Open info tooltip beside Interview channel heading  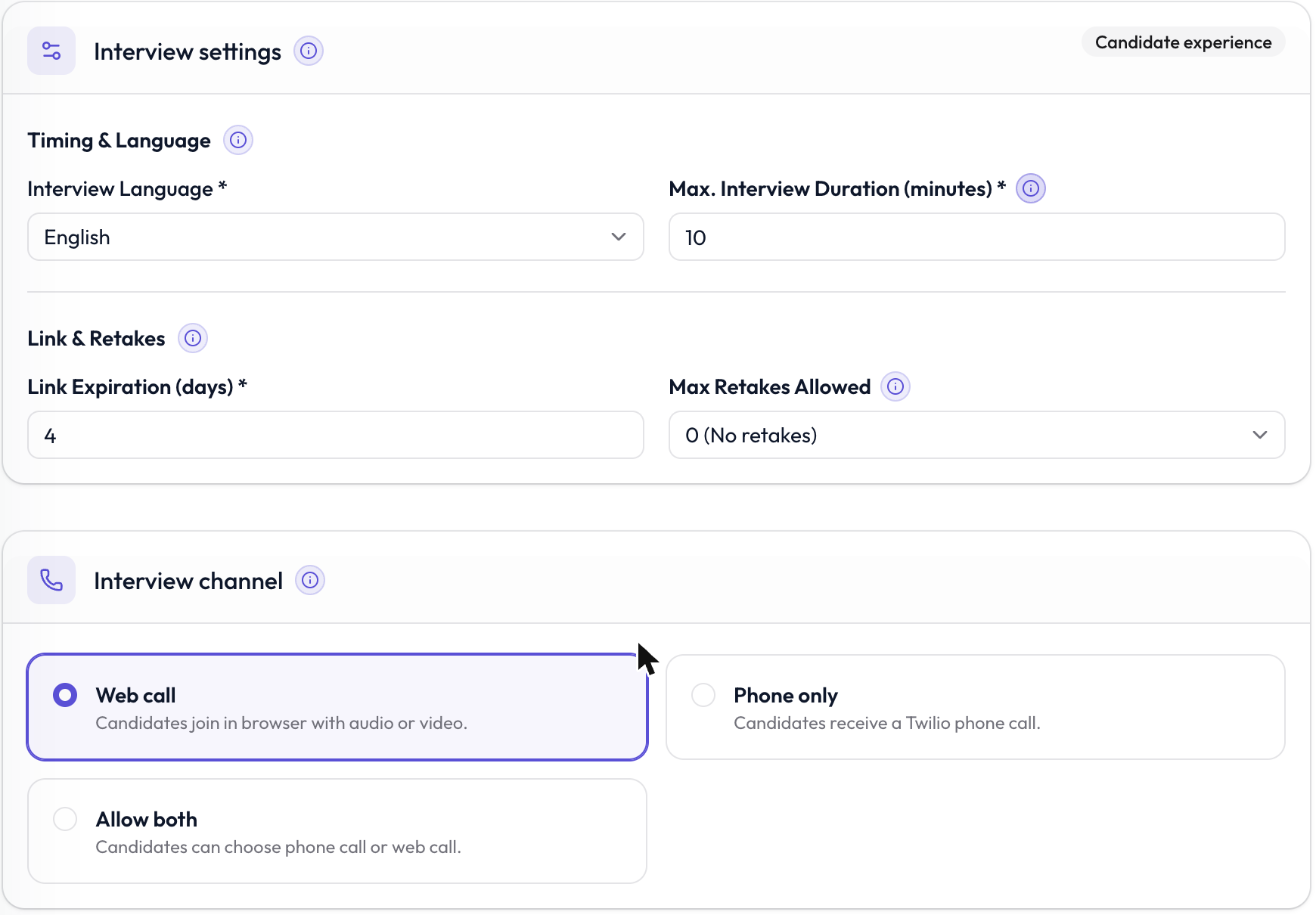311,580
